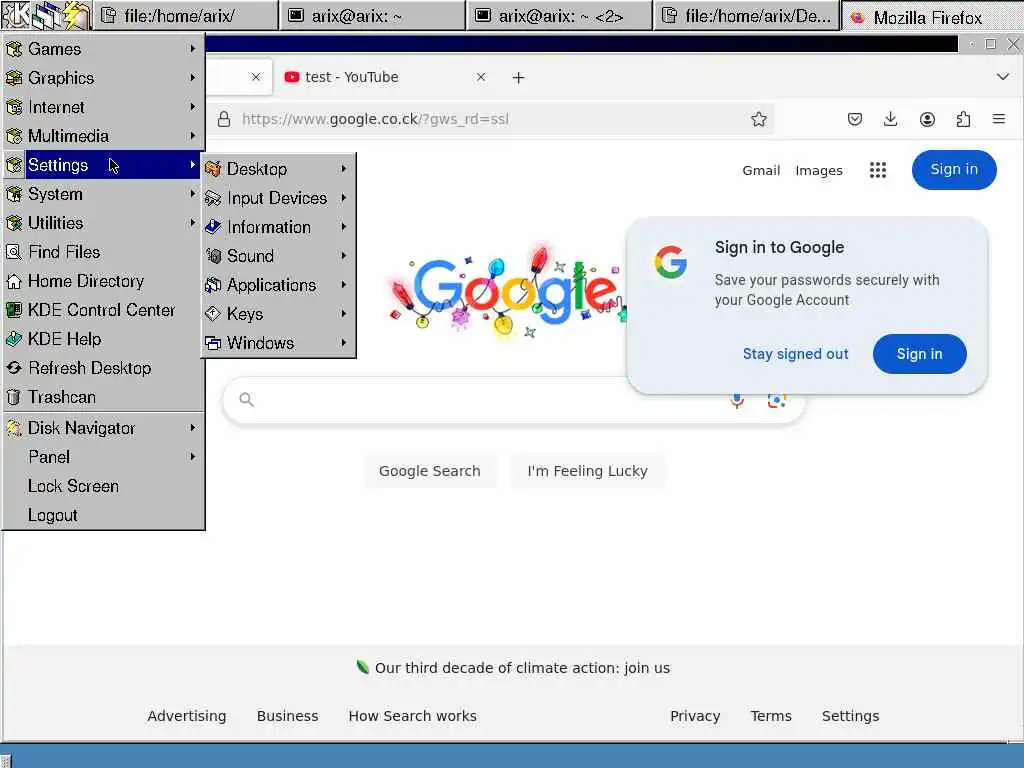Open KDE Help entry
Image resolution: width=1024 pixels, height=768 pixels.
[103, 339]
